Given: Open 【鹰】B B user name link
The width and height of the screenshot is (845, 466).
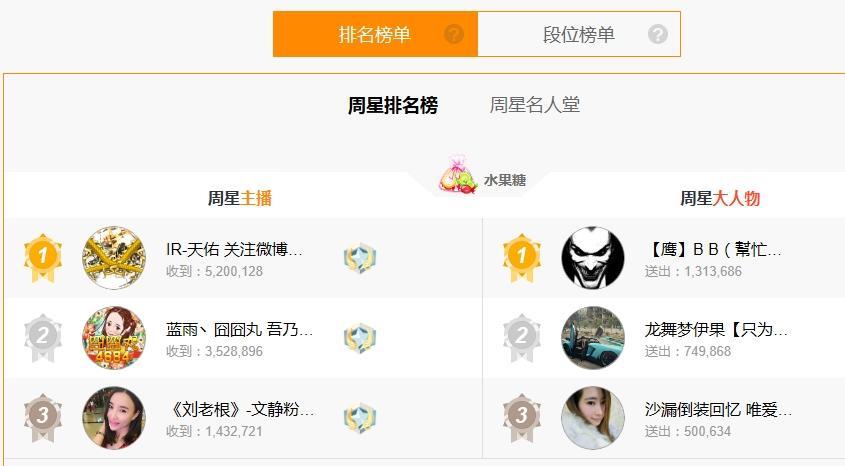Looking at the screenshot, I should click(x=713, y=249).
